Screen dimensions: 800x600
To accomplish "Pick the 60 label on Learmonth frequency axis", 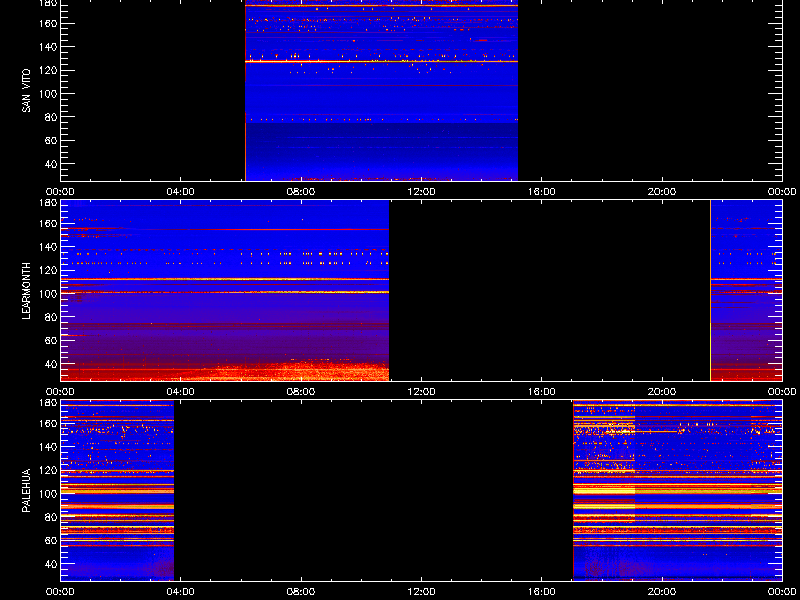I will pyautogui.click(x=51, y=340).
